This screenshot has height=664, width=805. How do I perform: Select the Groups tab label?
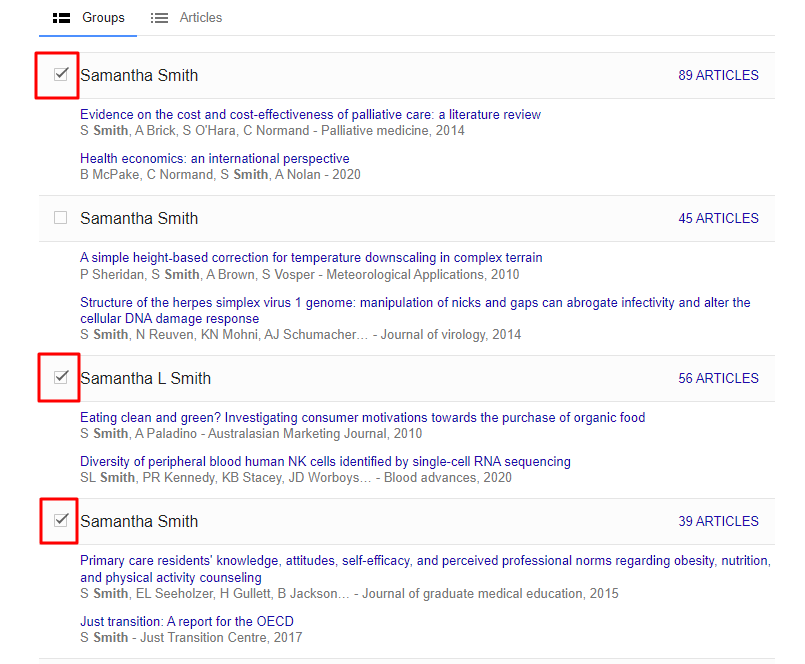[x=103, y=18]
